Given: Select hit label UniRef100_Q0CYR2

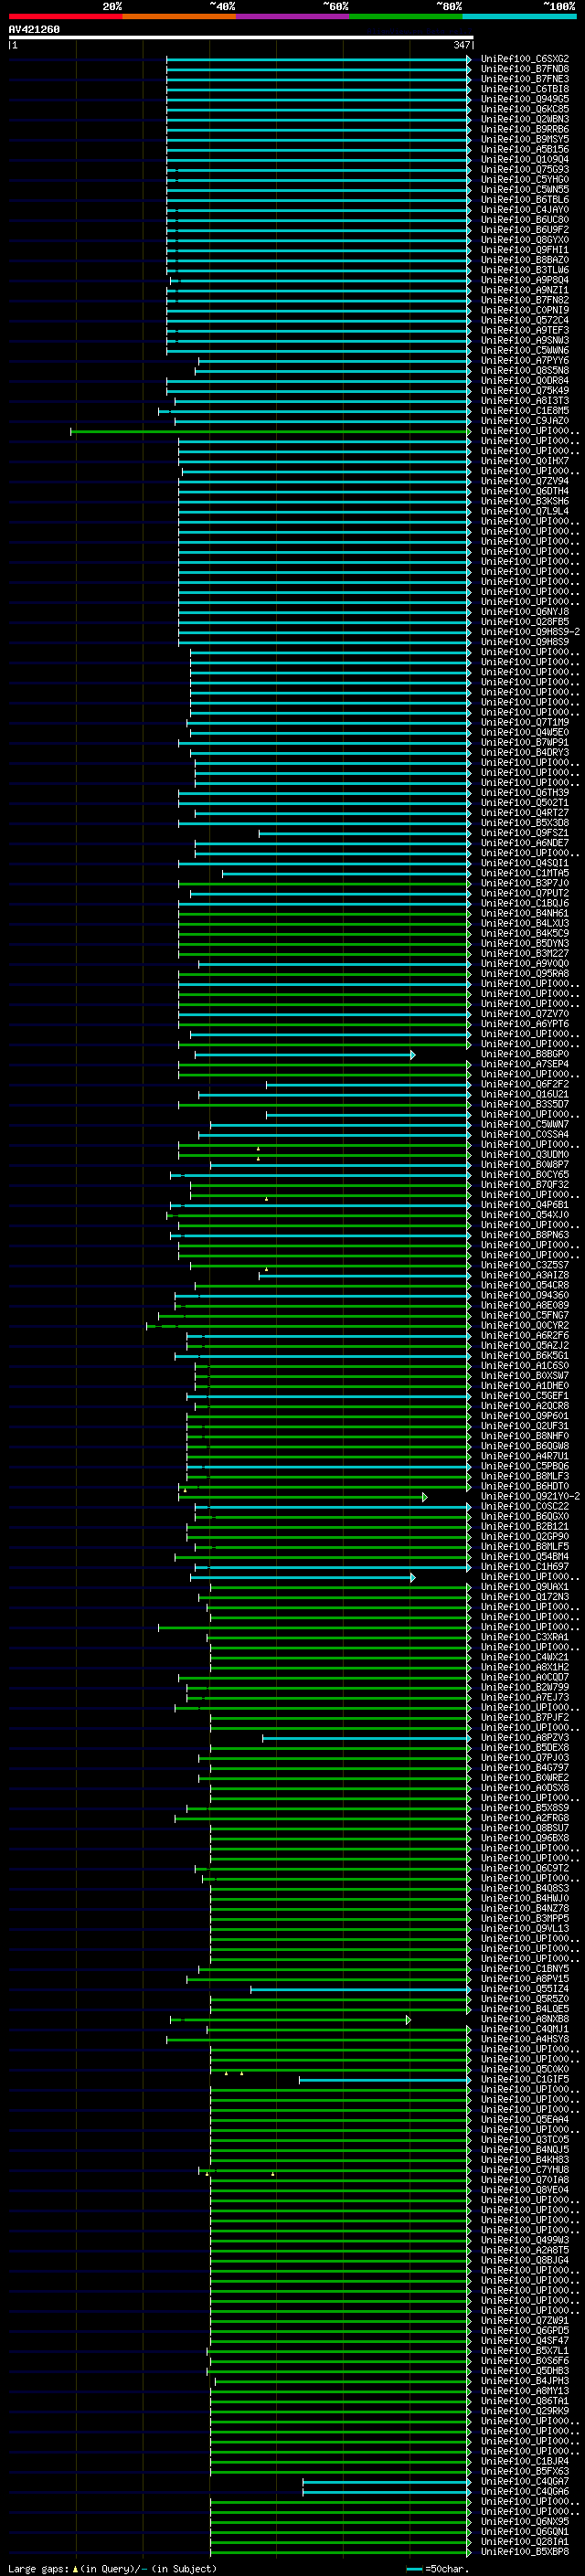Looking at the screenshot, I should (524, 1326).
